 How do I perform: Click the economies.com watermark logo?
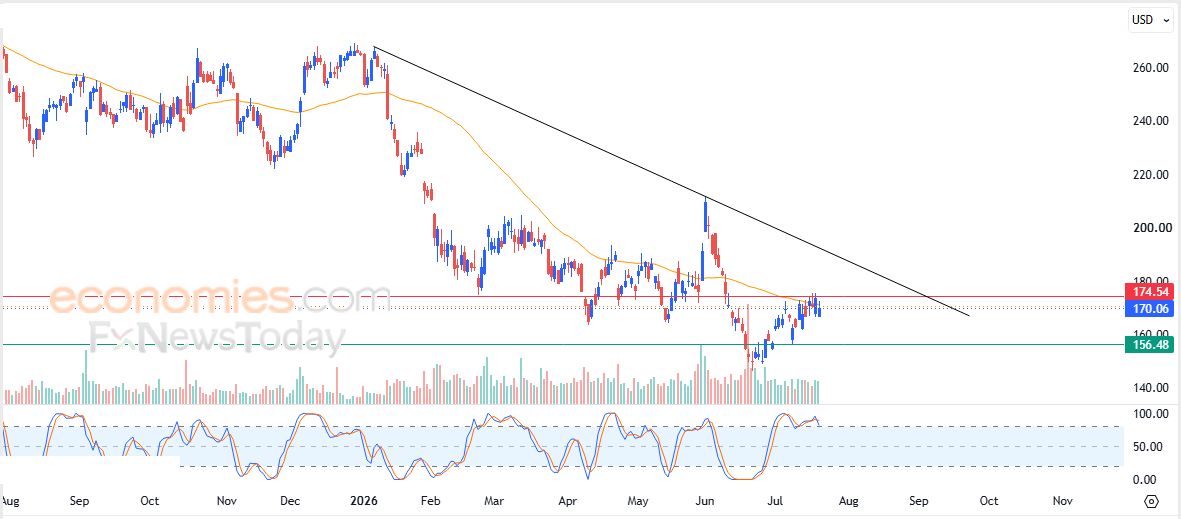(x=219, y=296)
